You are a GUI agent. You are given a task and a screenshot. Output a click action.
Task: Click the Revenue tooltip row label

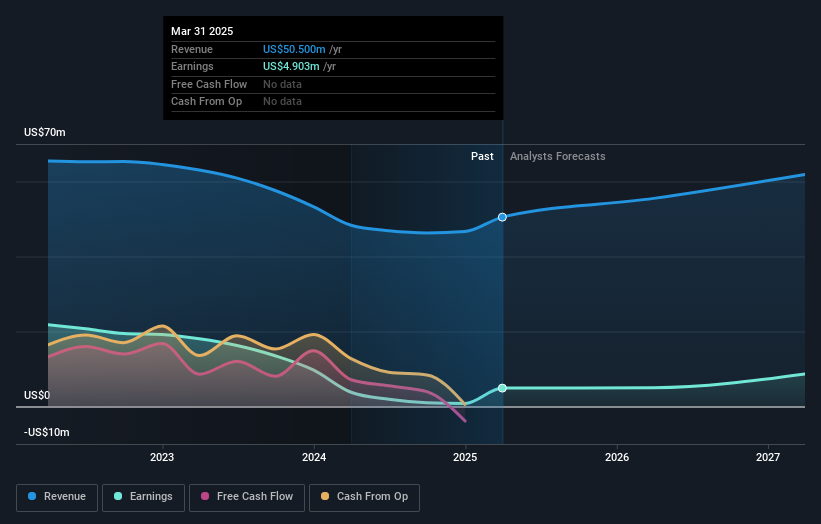192,49
